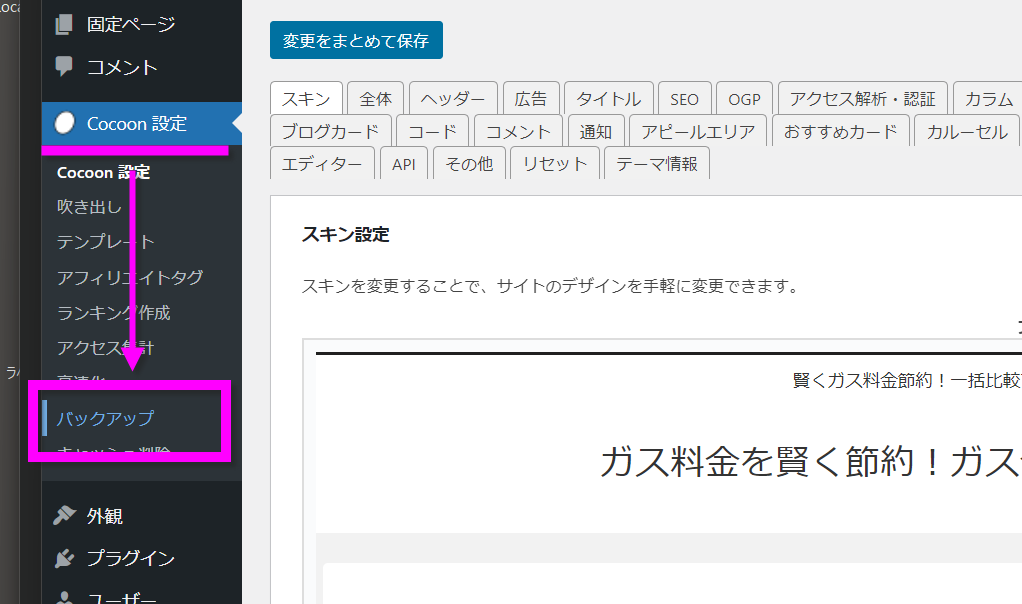Open the OGP tab

pyautogui.click(x=744, y=99)
